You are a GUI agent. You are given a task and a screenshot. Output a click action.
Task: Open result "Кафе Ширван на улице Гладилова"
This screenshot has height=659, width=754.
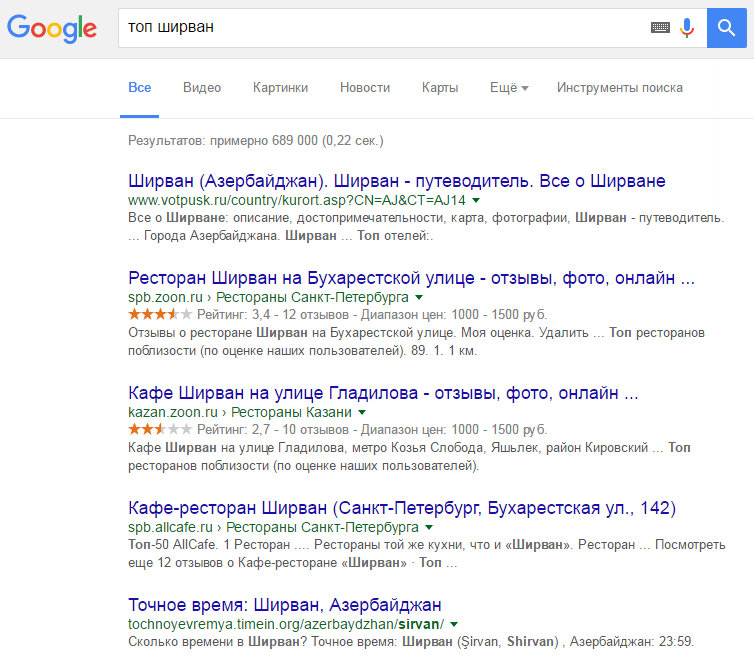[x=383, y=393]
